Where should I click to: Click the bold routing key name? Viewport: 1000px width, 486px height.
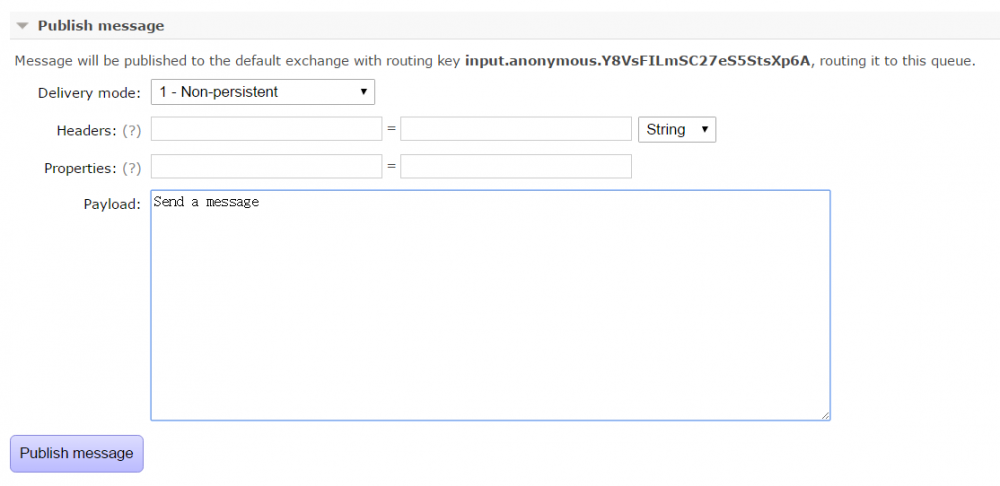[639, 61]
